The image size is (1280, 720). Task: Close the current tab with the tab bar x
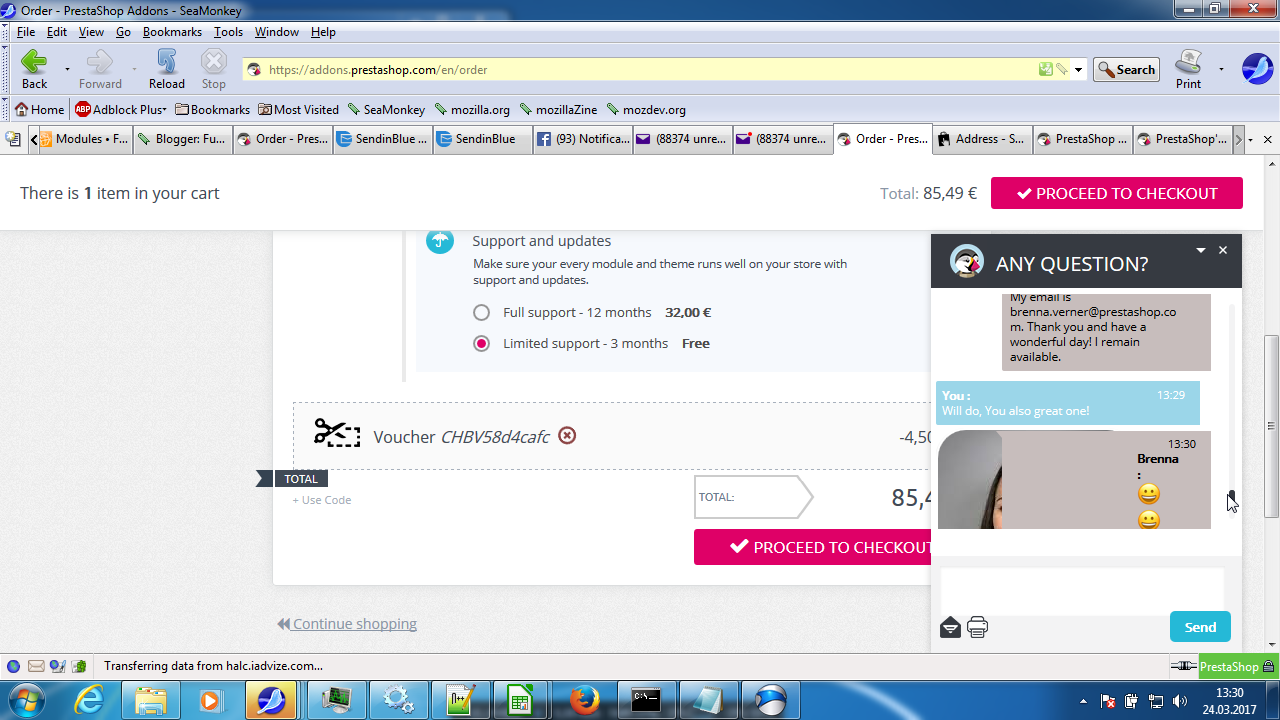point(1268,140)
